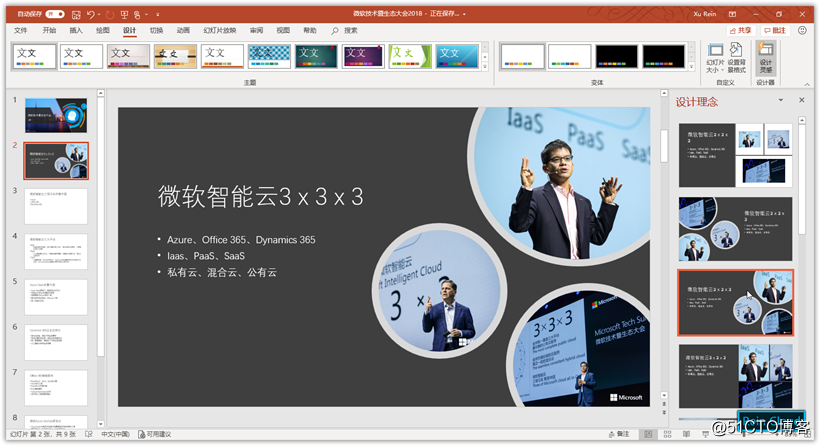Switch to the 动画 ribbon tab
The width and height of the screenshot is (820, 446).
click(x=183, y=30)
